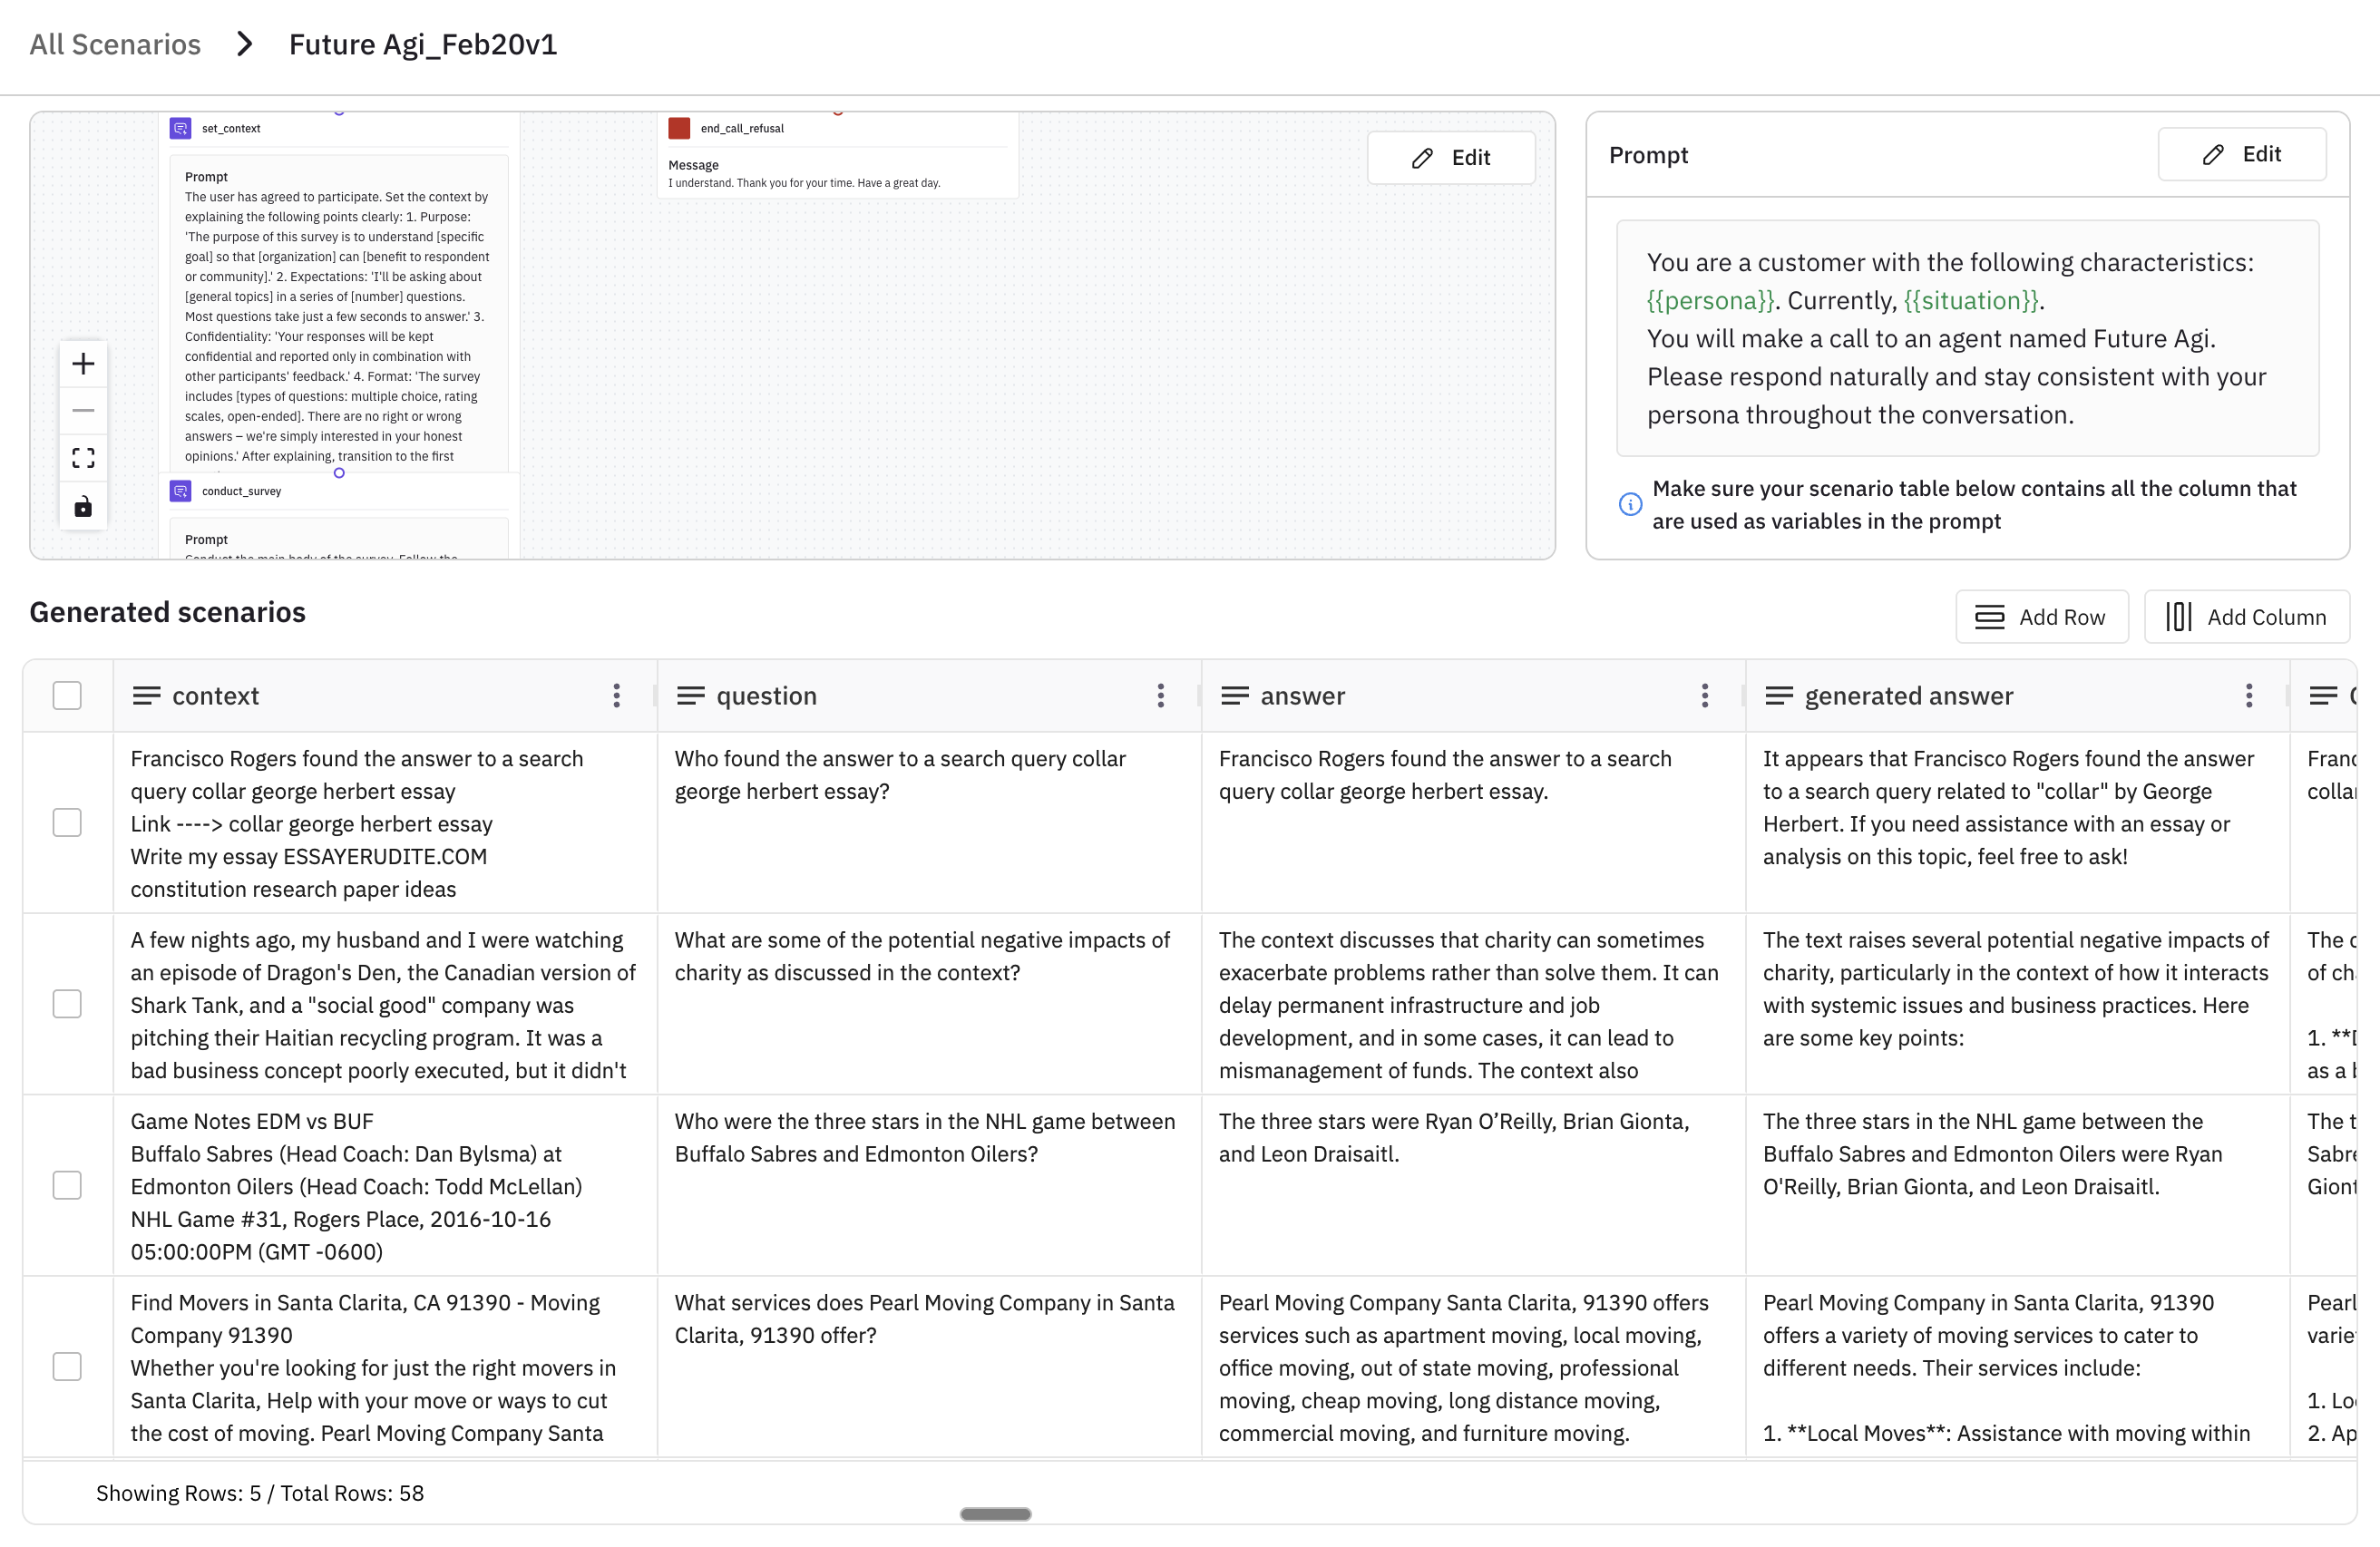This screenshot has width=2380, height=1547.
Task: Click the conduct_survey node icon
Action: click(x=181, y=491)
